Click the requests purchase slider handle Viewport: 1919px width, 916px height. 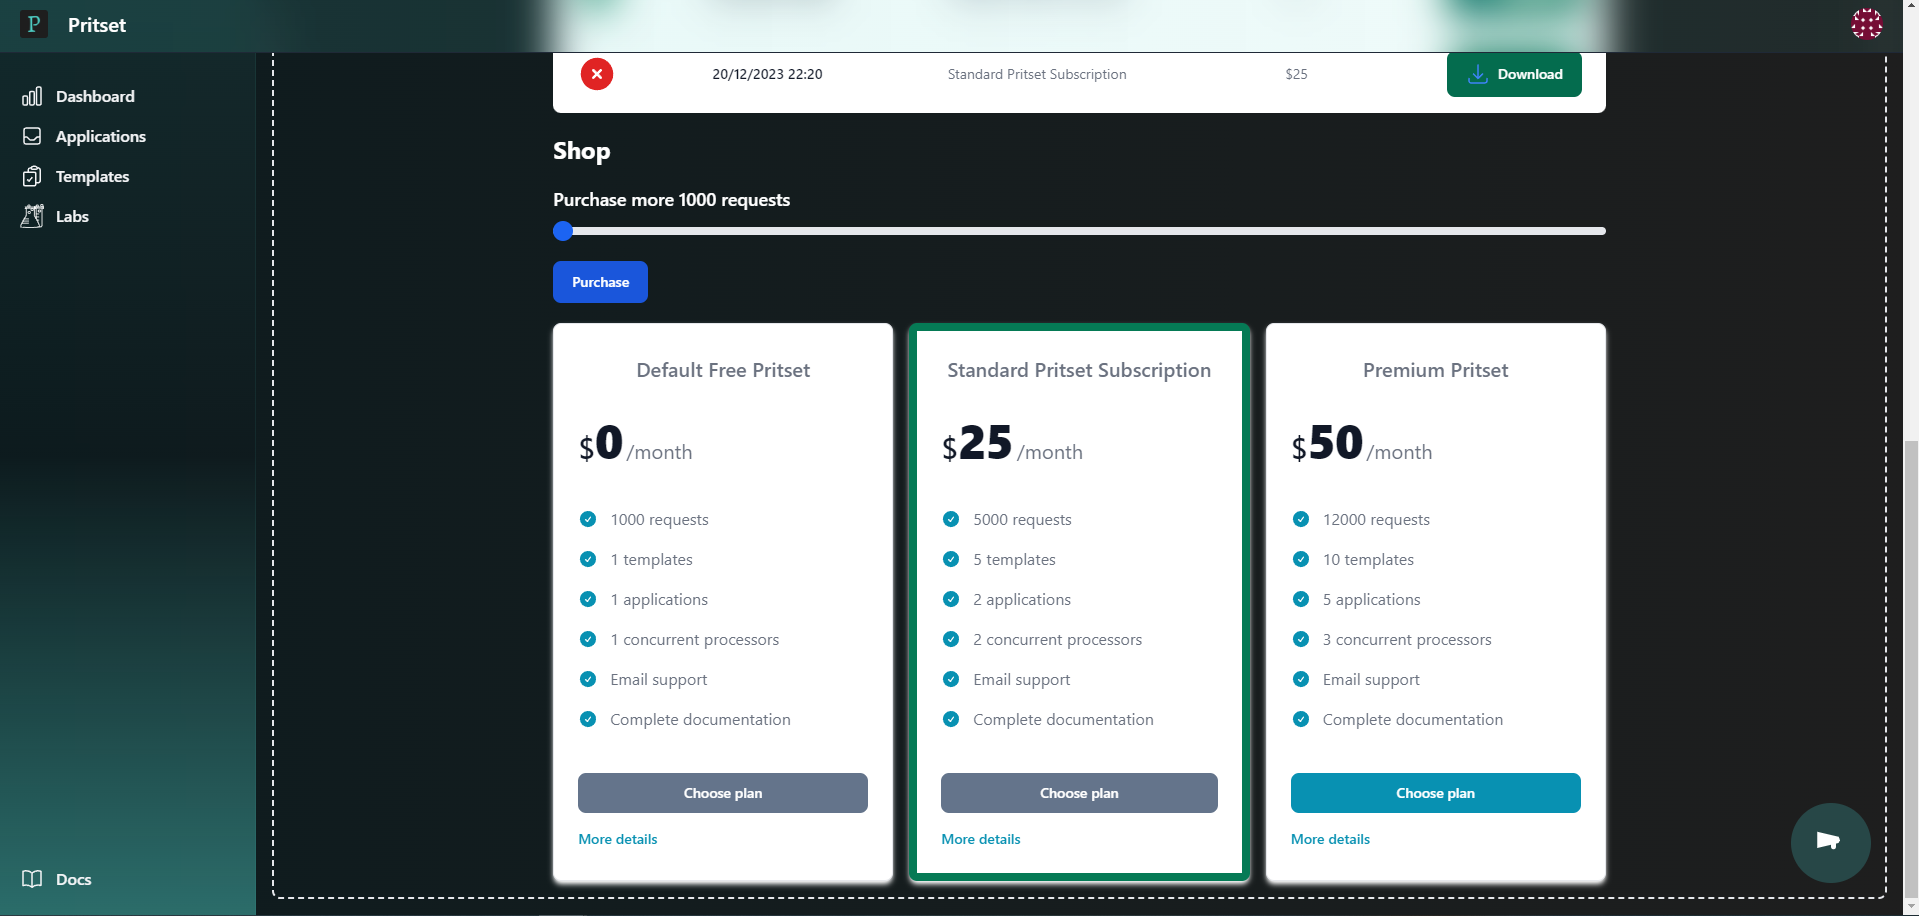tap(563, 231)
